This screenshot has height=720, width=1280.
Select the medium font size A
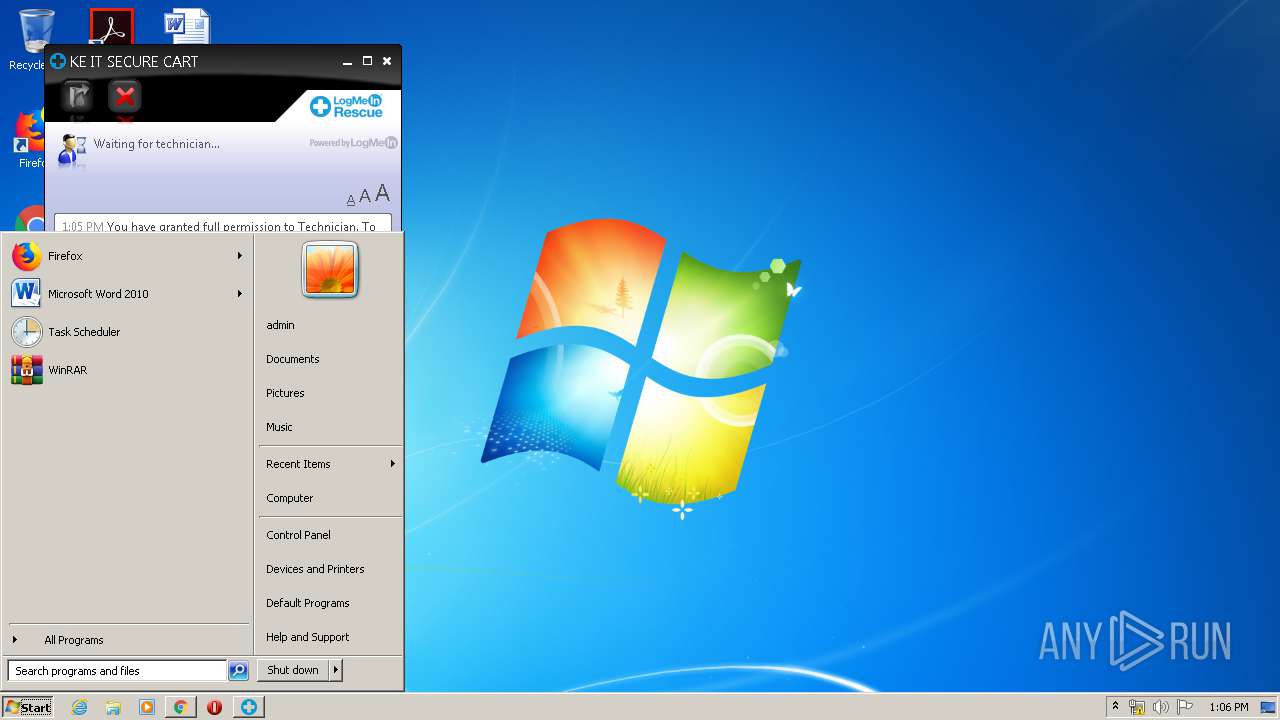point(365,197)
